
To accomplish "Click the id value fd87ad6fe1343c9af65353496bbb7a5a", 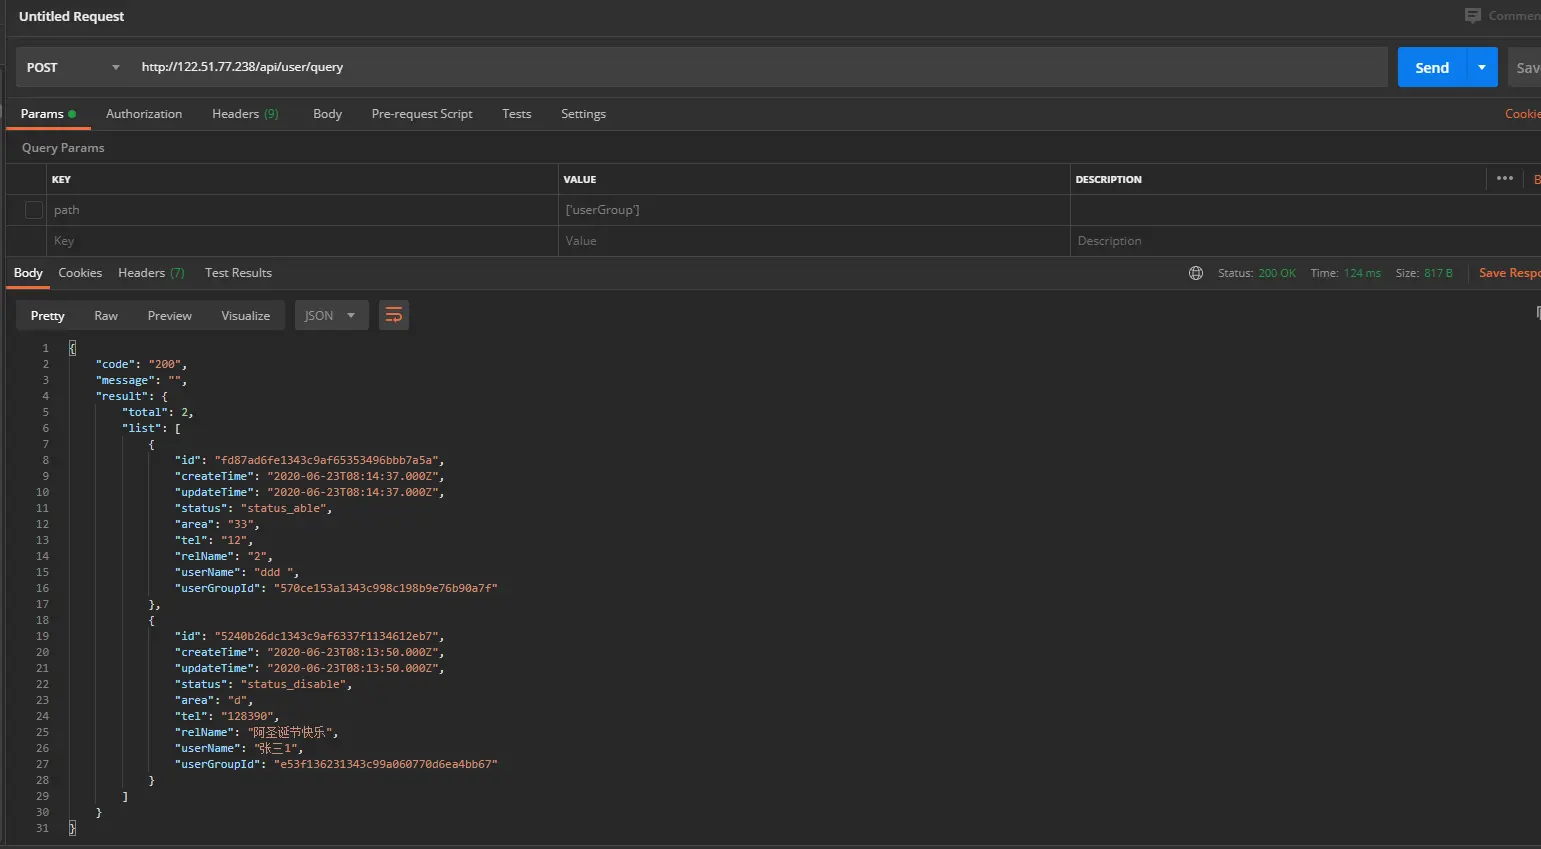I will (326, 460).
